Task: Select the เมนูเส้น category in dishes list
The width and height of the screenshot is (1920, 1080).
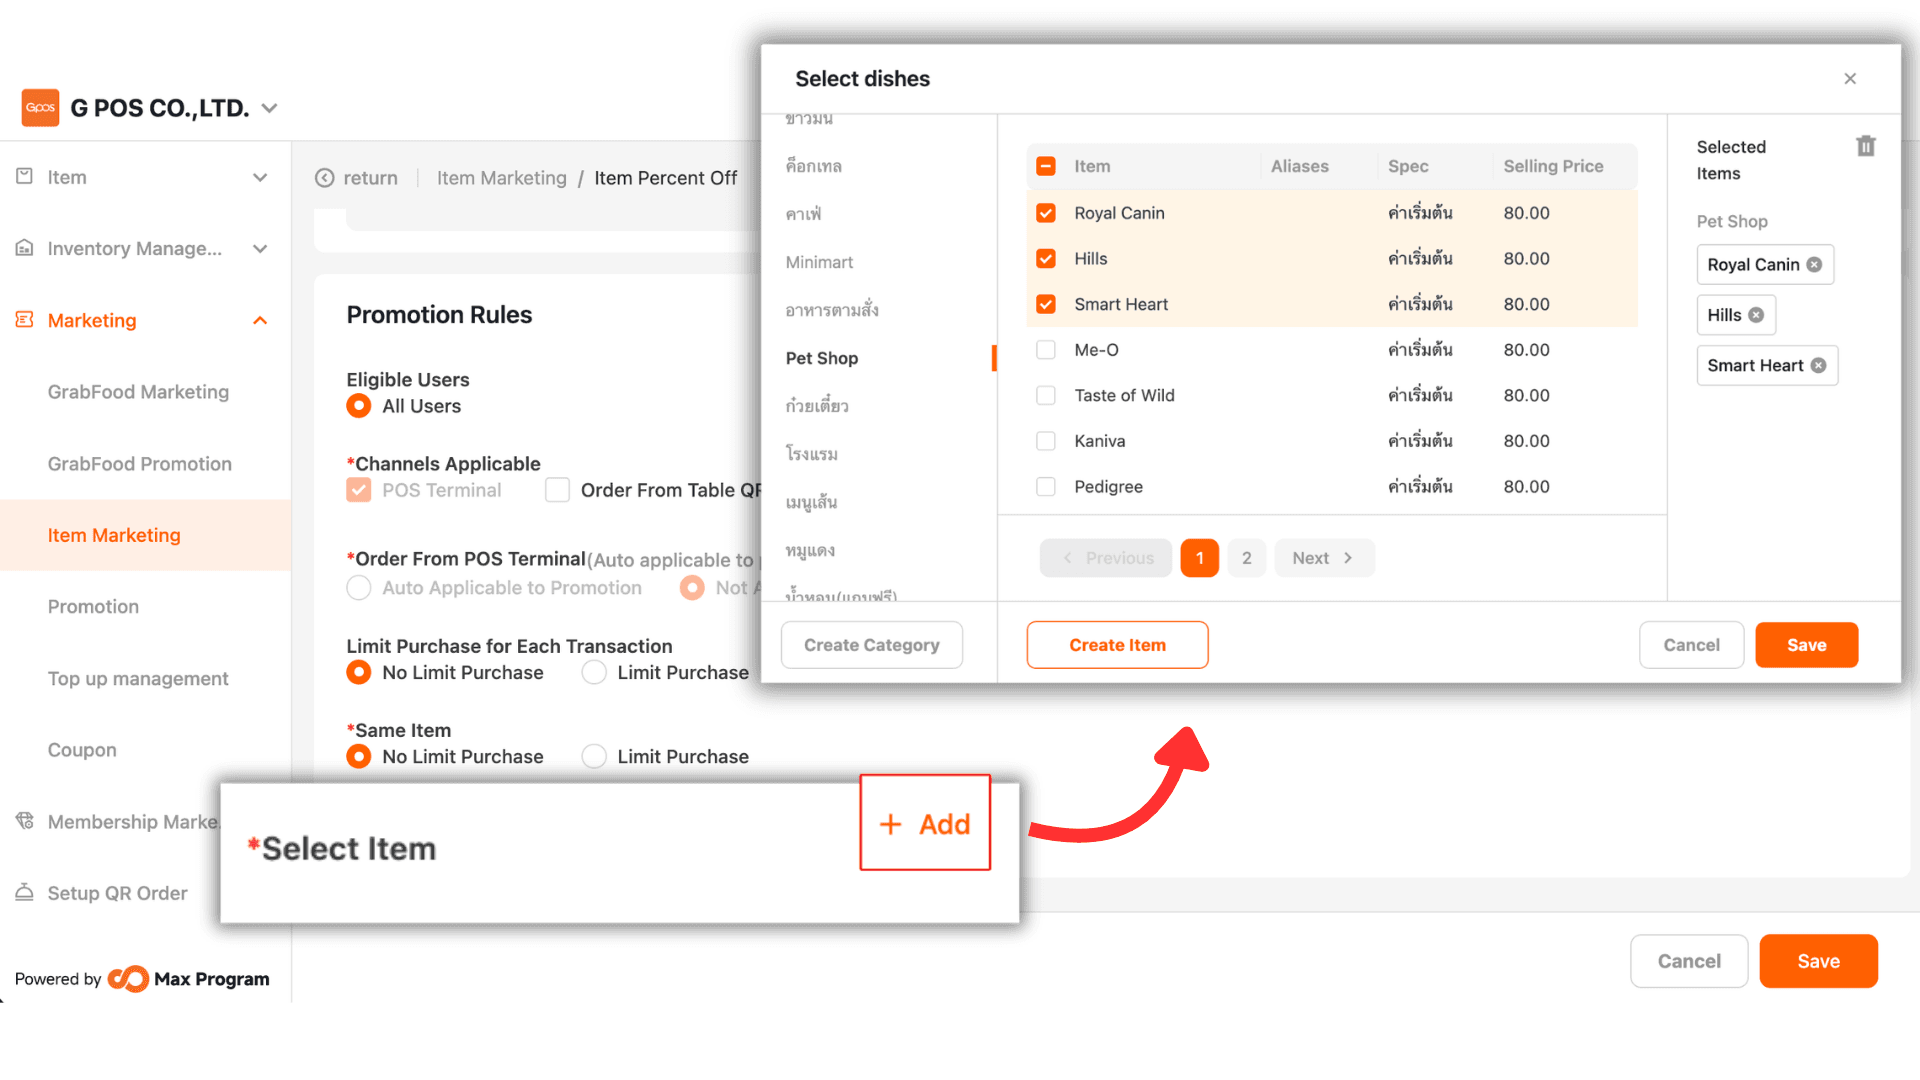Action: 811,502
